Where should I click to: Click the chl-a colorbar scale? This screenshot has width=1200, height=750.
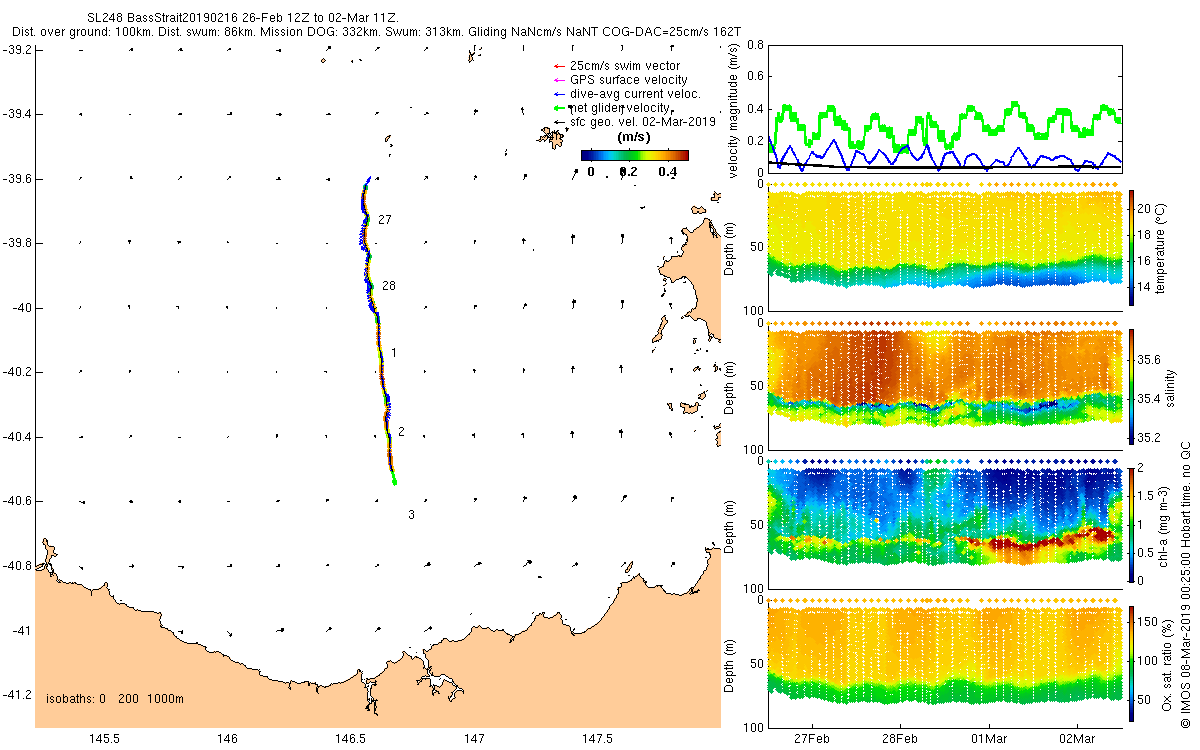click(x=1132, y=523)
